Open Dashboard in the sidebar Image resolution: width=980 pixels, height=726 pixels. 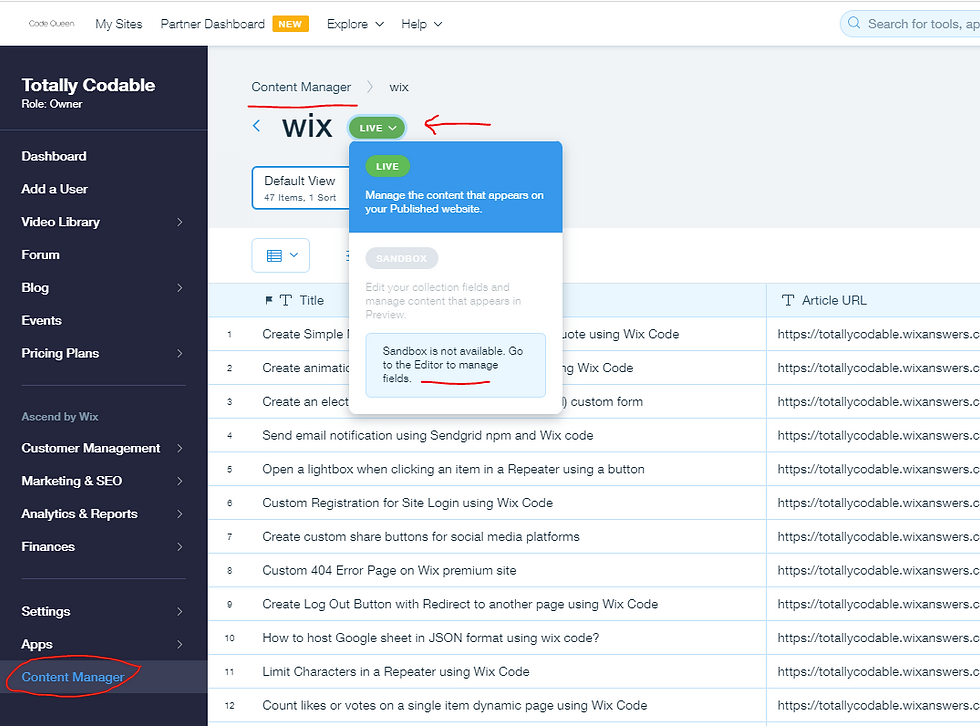[54, 156]
